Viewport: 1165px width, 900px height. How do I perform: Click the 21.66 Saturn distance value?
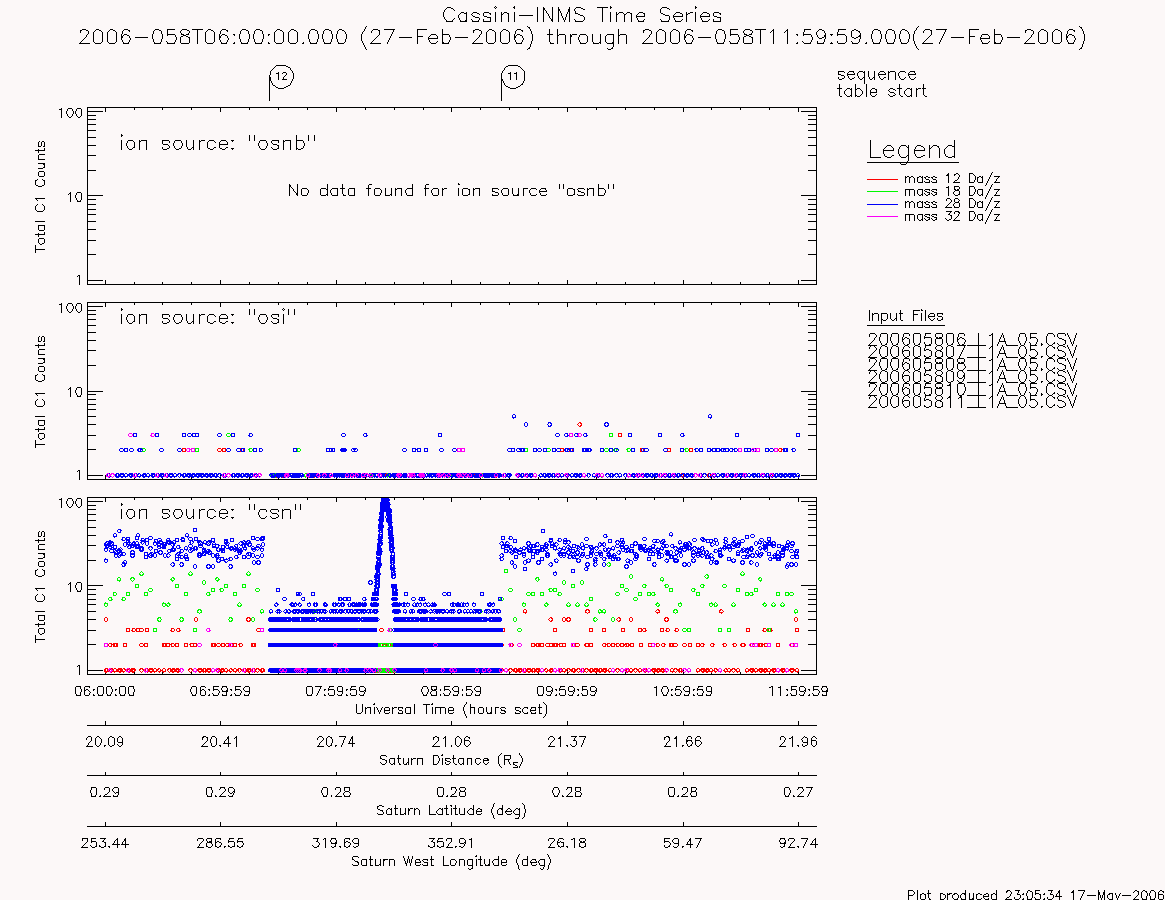[683, 742]
